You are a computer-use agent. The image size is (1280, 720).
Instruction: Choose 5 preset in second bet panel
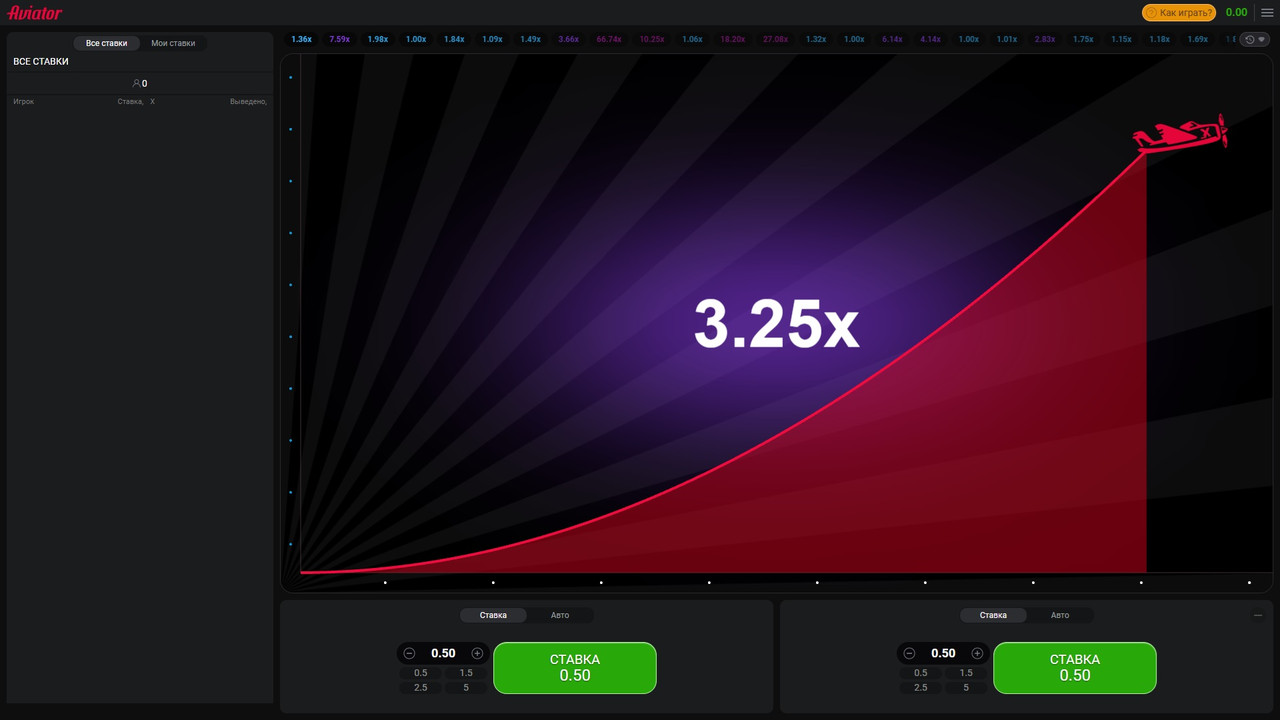pos(966,687)
